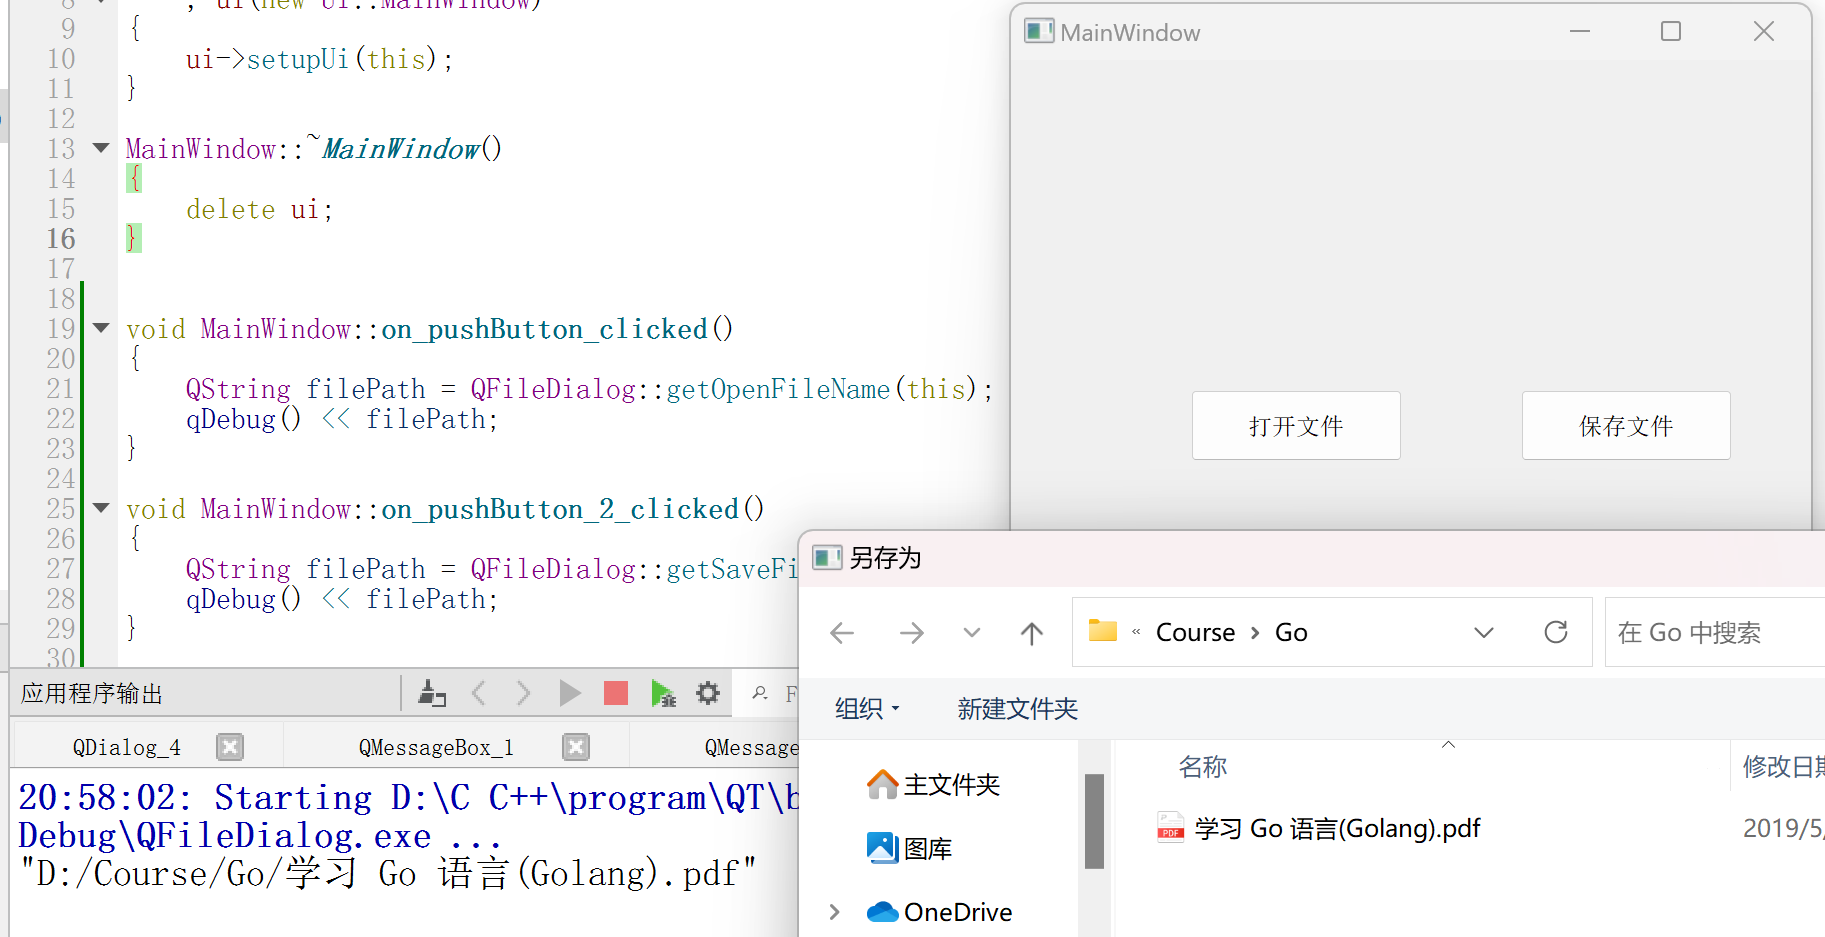
Task: Go up one folder level in Save As dialog
Action: (1031, 633)
